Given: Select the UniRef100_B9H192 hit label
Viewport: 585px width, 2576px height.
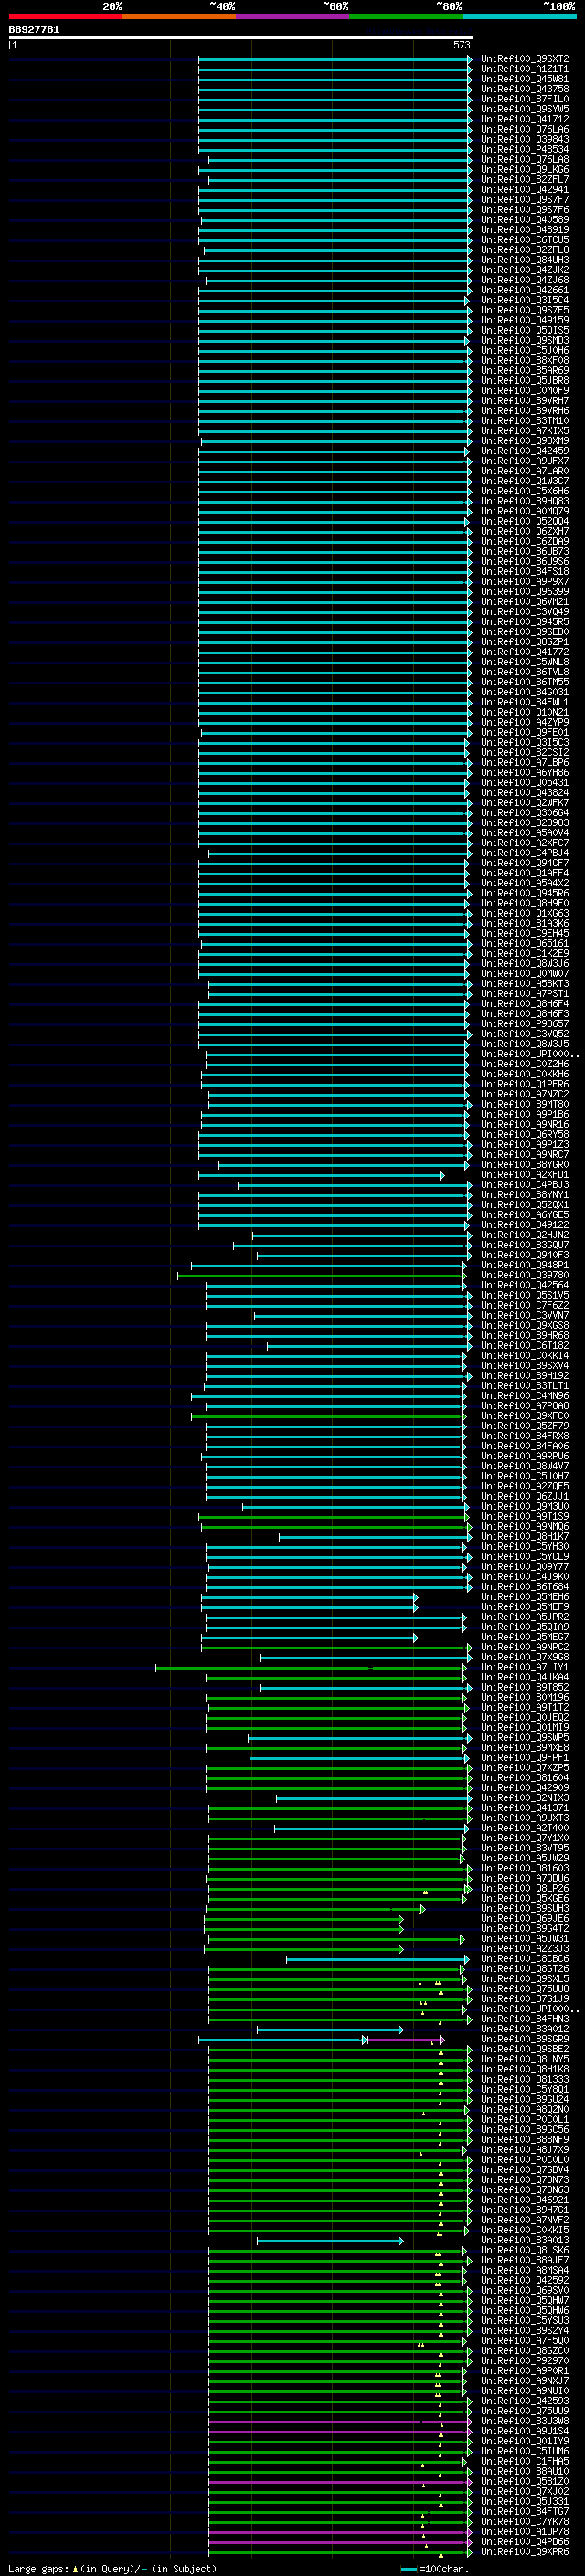Looking at the screenshot, I should pyautogui.click(x=525, y=1375).
